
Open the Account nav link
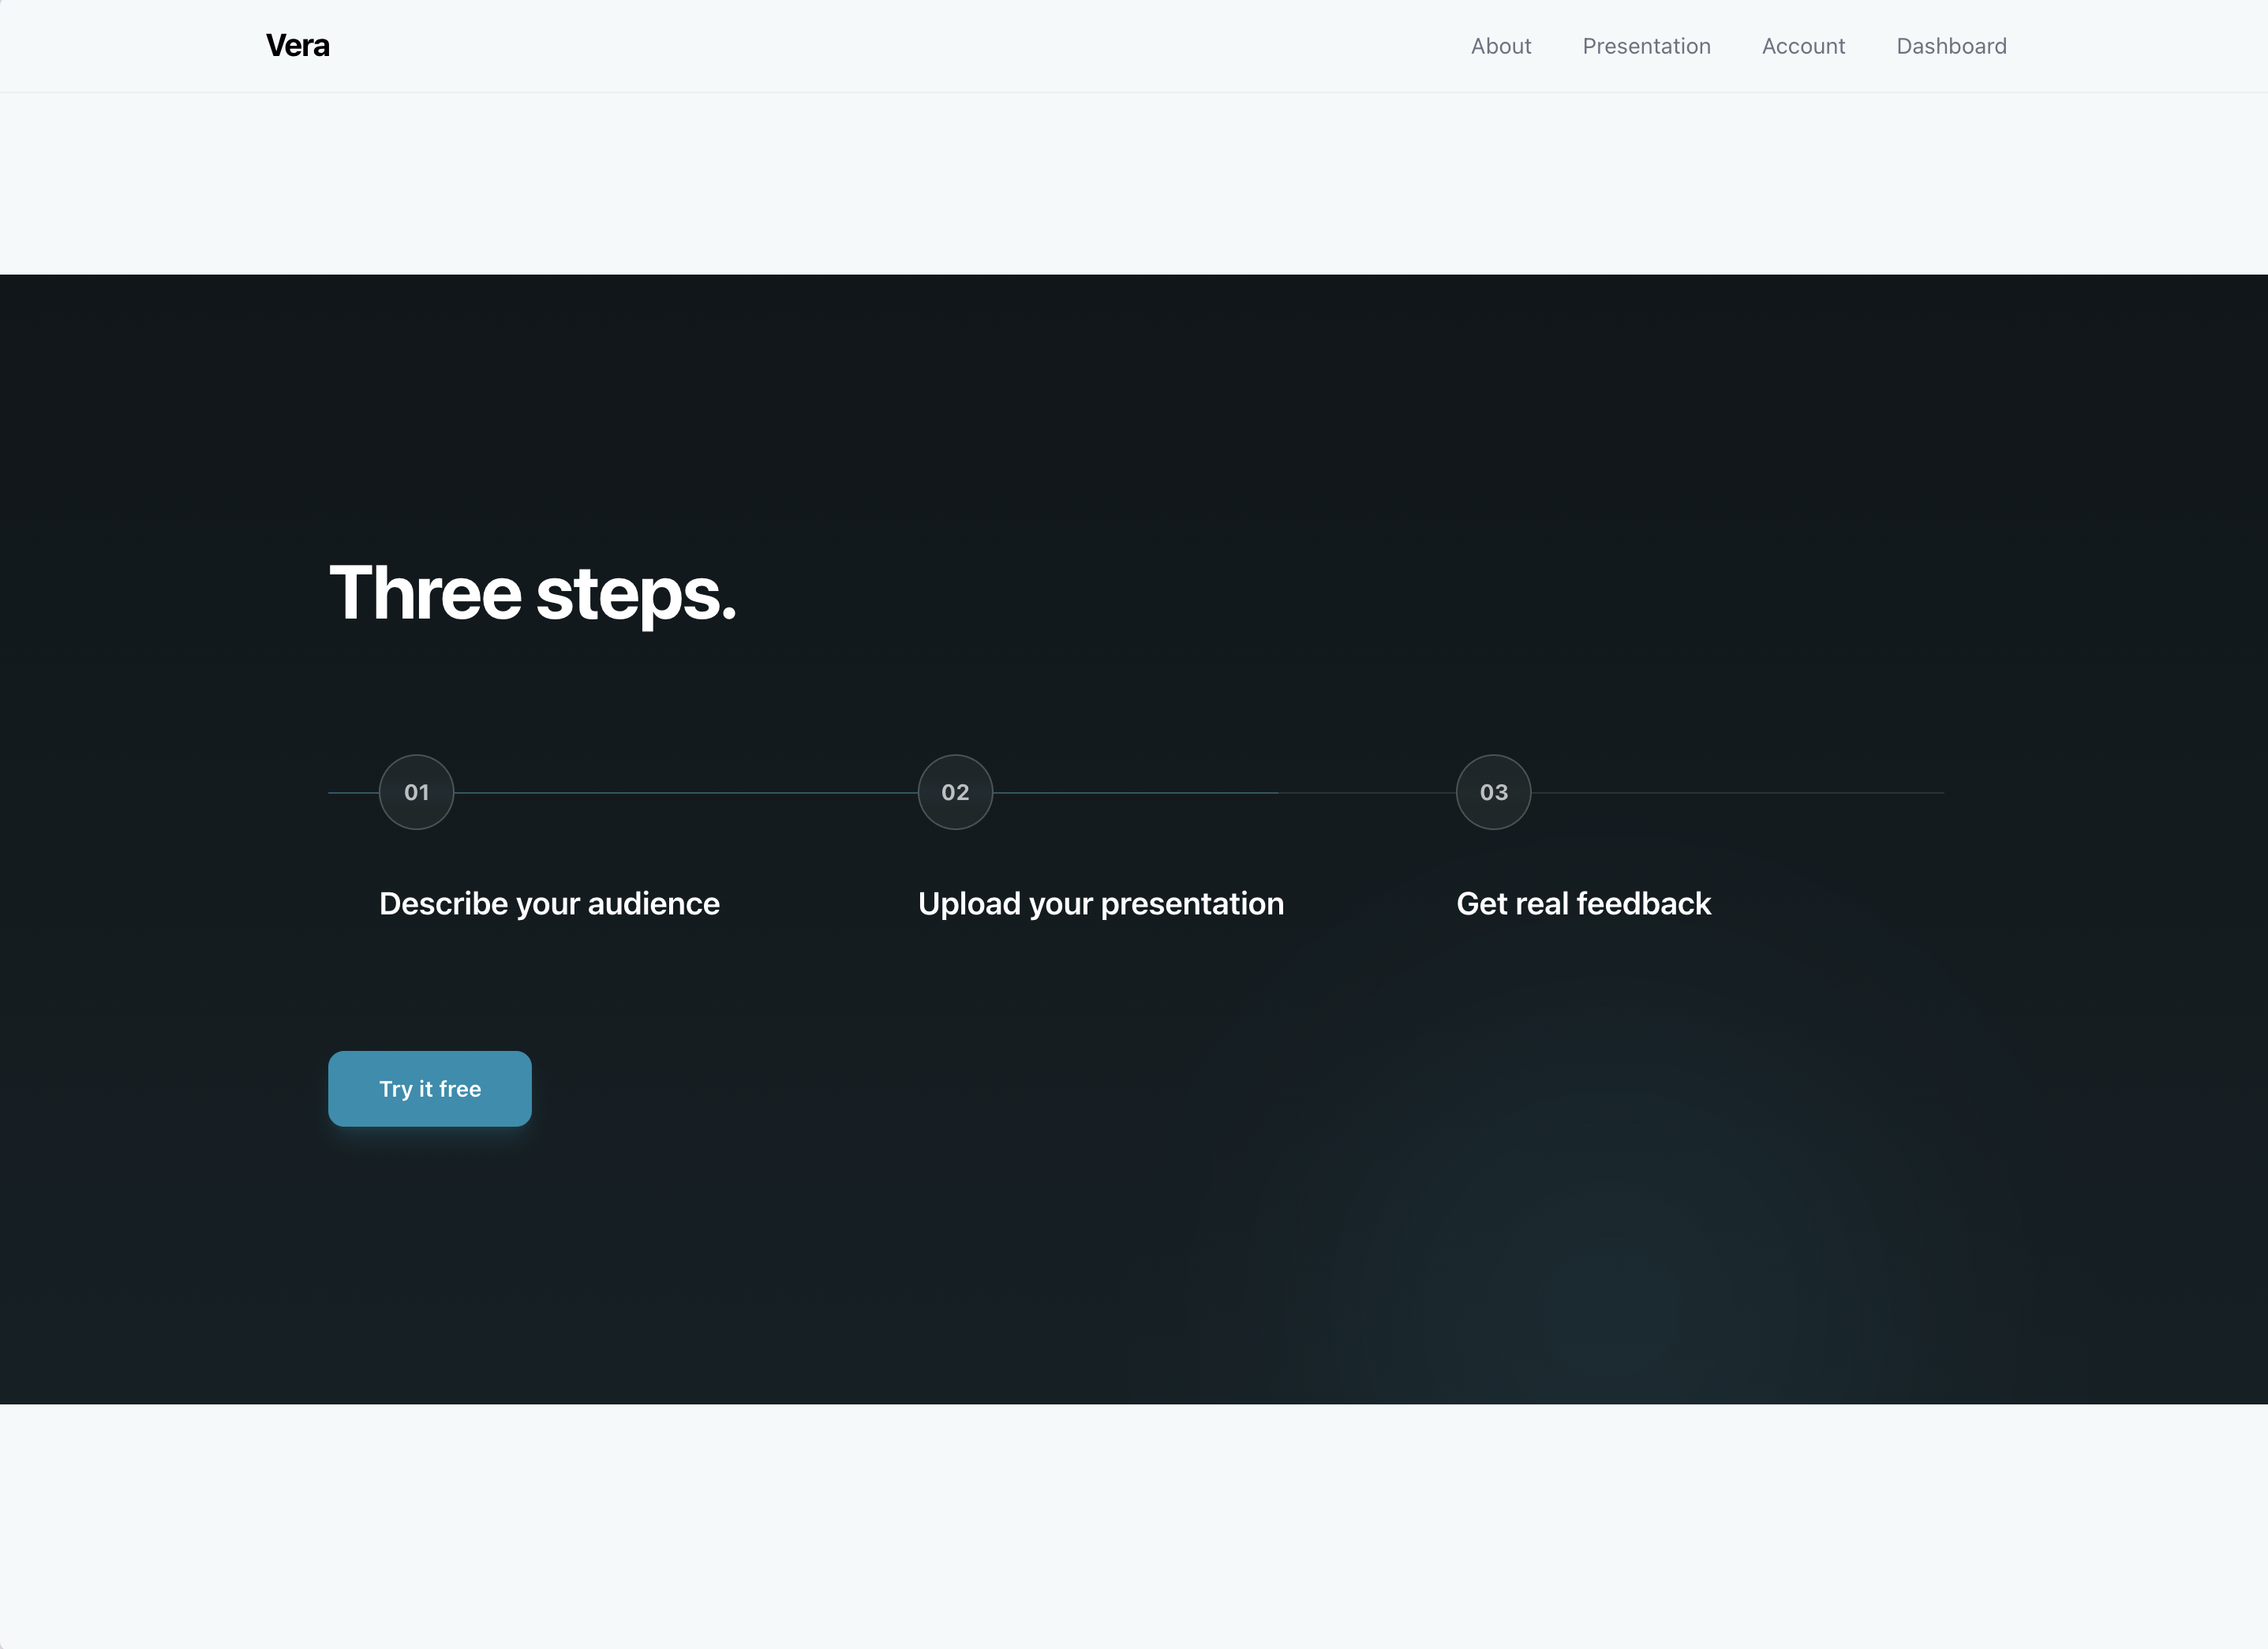(1803, 46)
